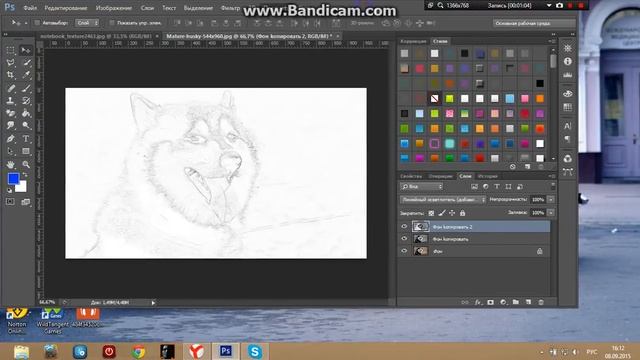Open status bar info arrow
Viewport: 640px width, 360px height.
pyautogui.click(x=153, y=302)
